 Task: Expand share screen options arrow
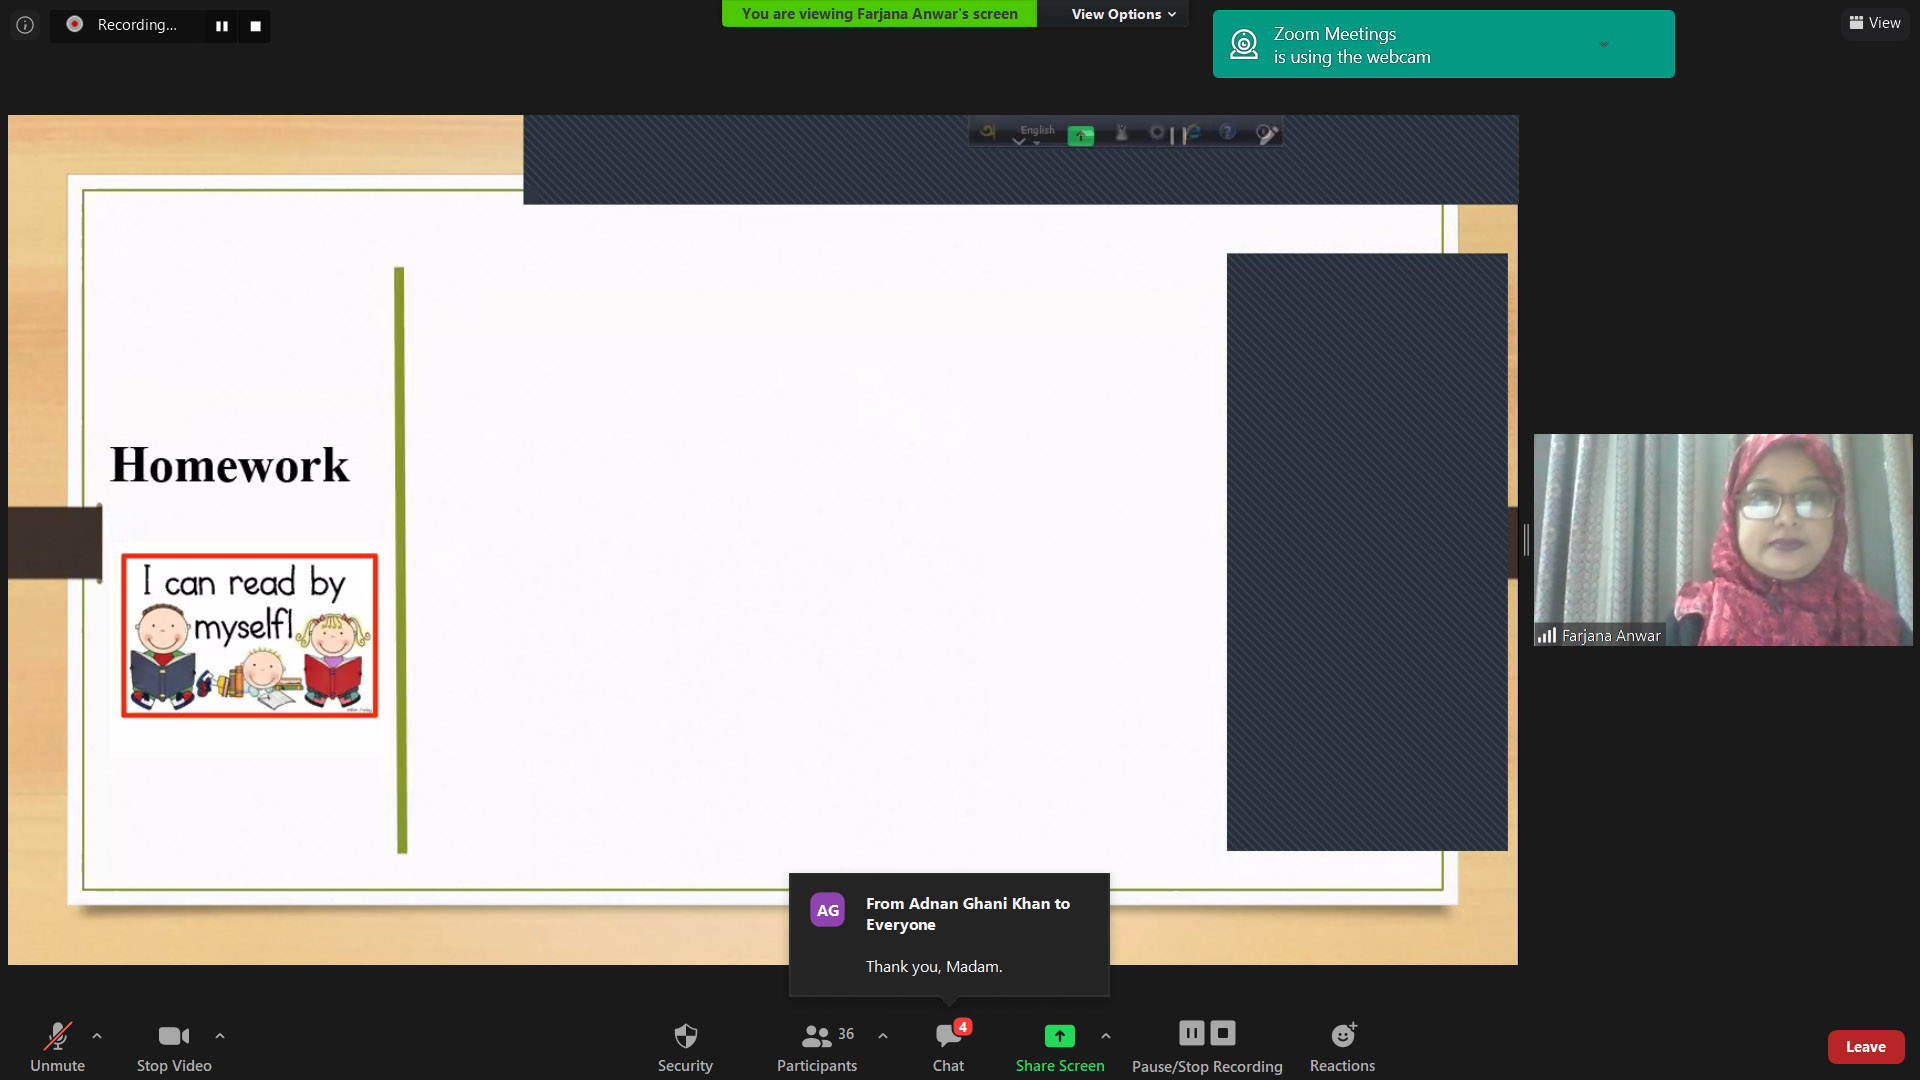pos(1106,1036)
